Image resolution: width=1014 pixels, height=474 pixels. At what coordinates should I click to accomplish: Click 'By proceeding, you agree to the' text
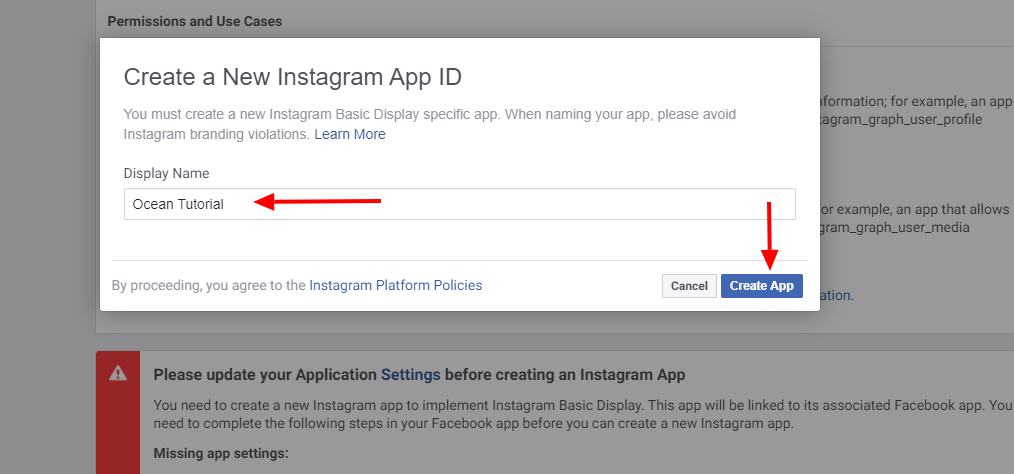point(209,285)
